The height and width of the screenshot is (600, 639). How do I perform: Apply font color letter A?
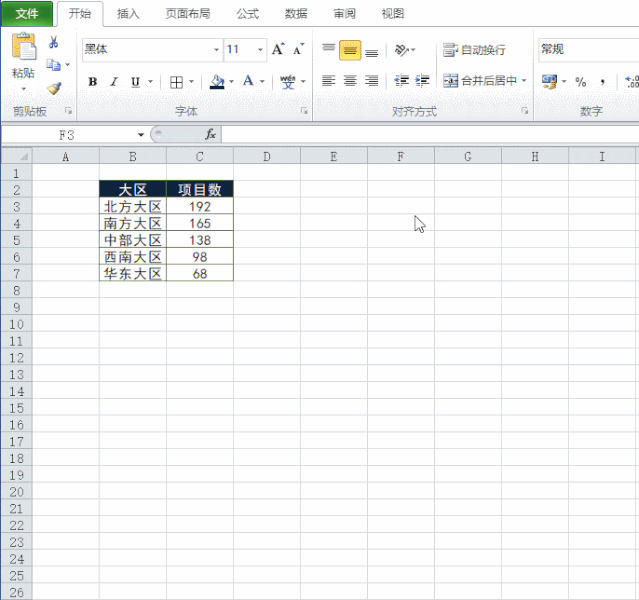coord(248,81)
